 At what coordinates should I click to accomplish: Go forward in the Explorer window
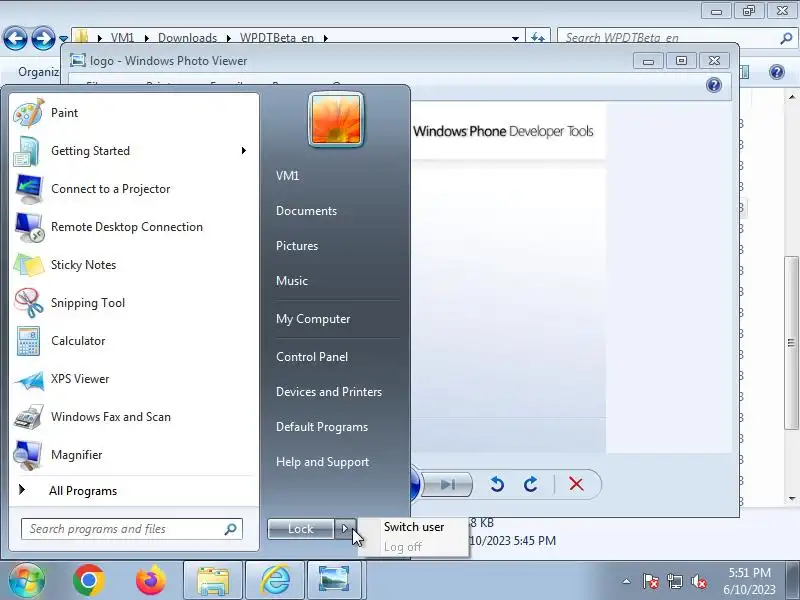(x=43, y=38)
